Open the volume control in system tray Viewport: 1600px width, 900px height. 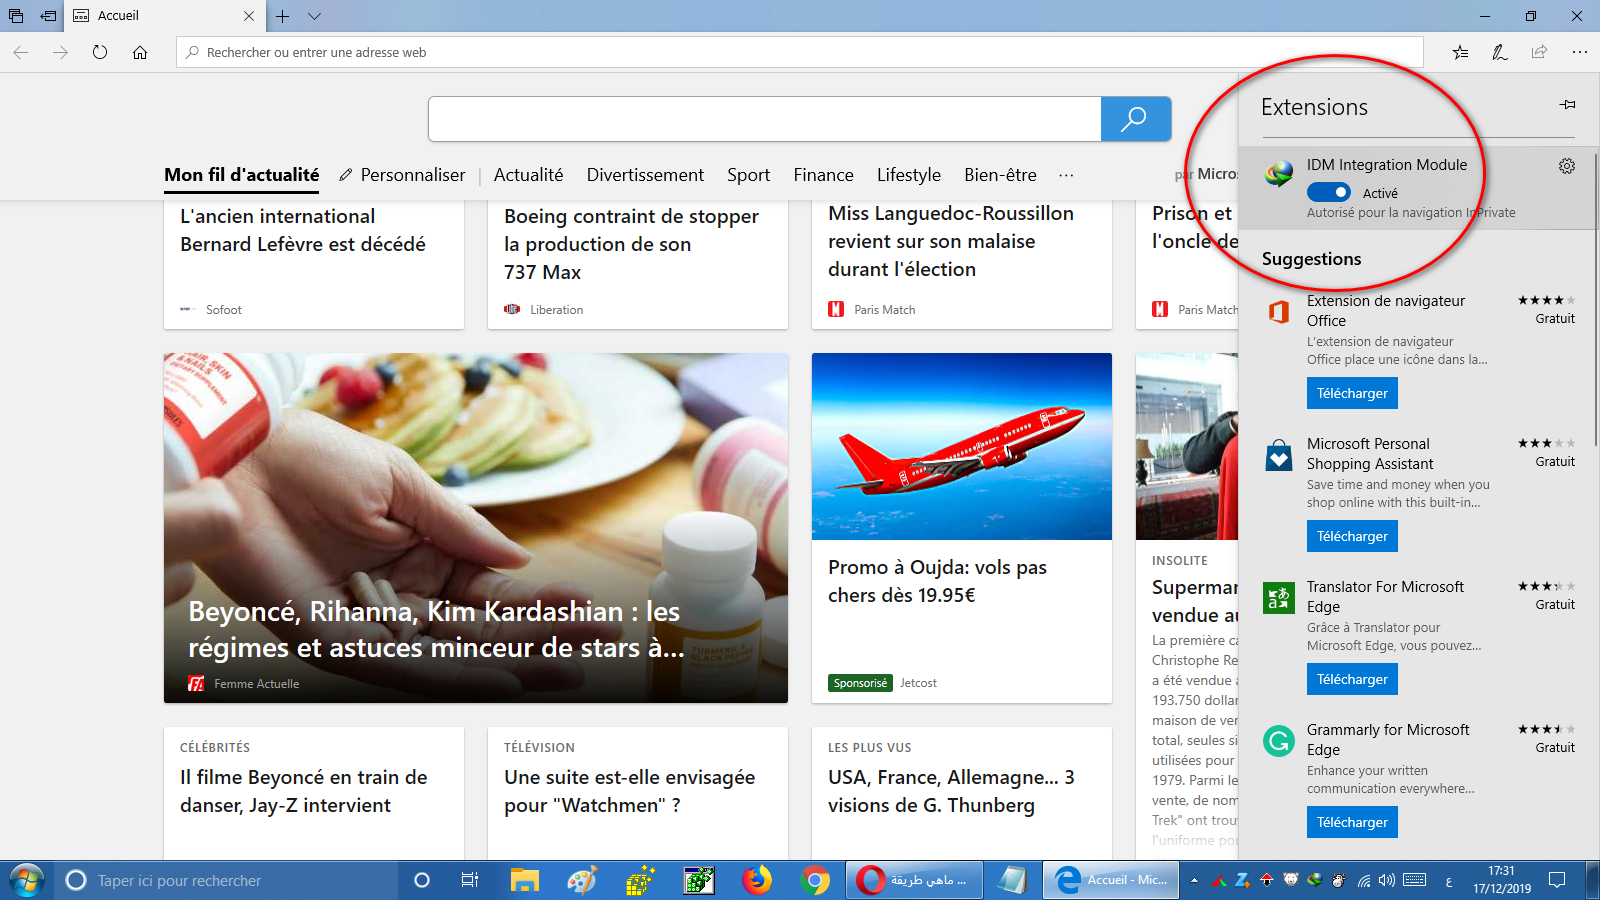(1387, 880)
